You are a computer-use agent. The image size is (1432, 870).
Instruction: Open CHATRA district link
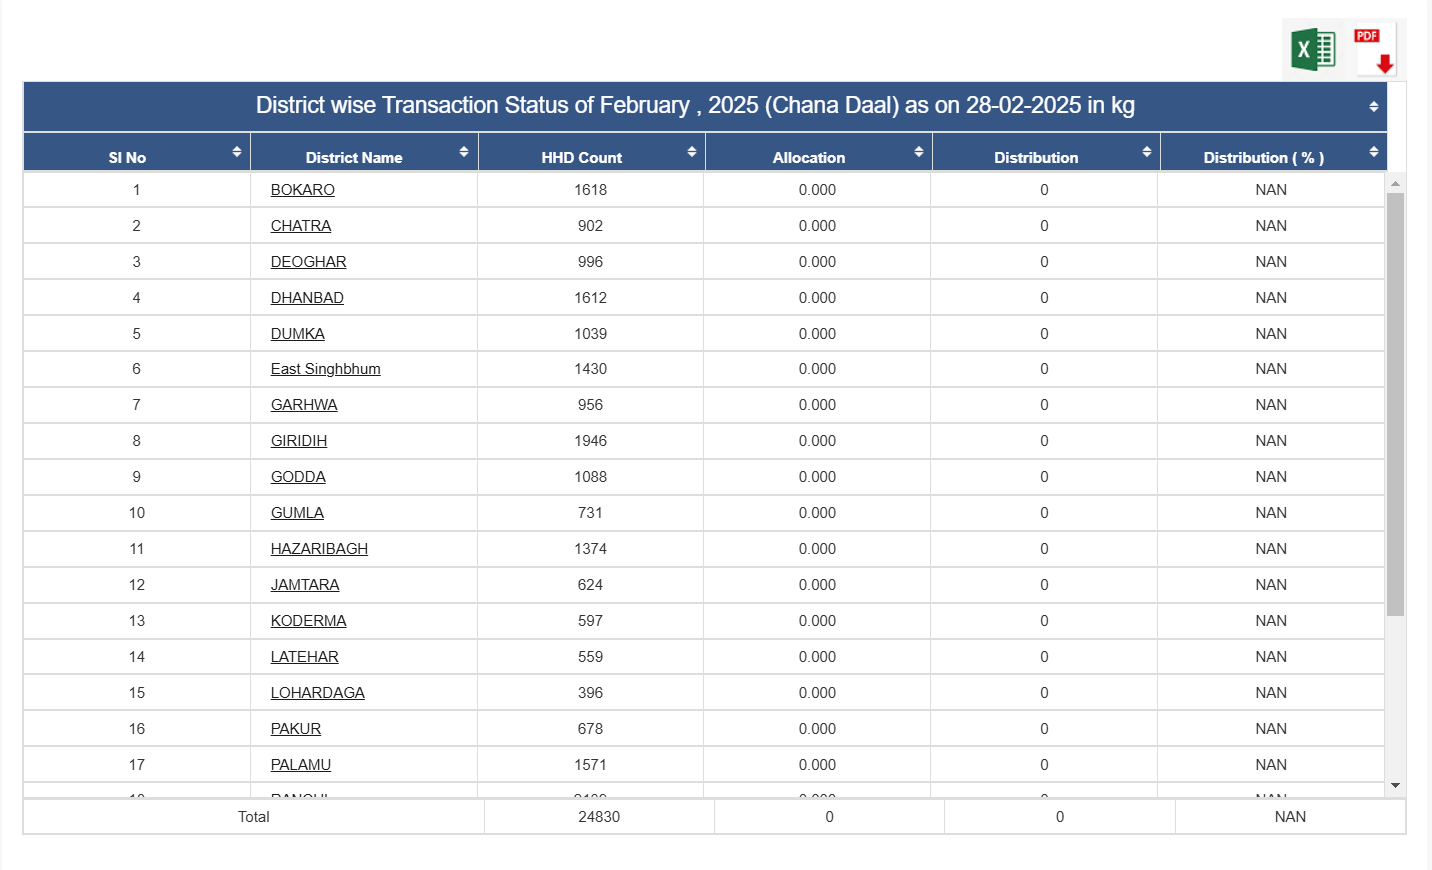click(x=300, y=226)
